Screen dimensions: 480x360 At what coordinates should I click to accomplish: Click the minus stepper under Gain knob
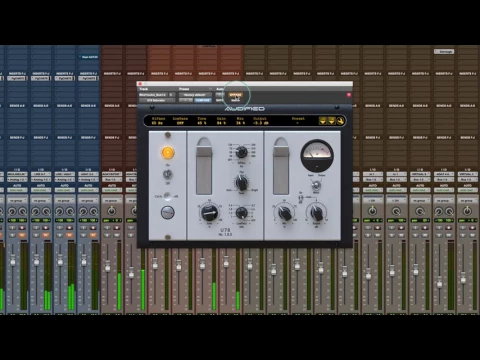click(201, 223)
